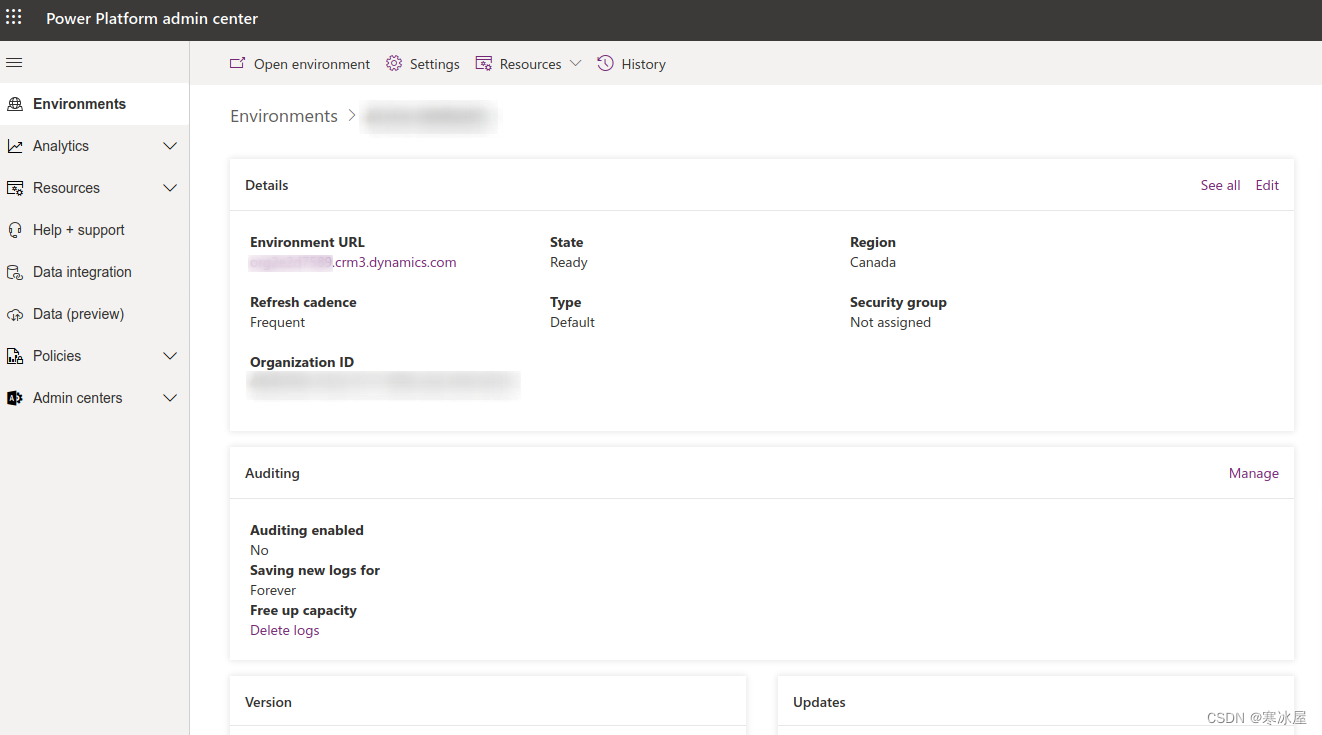1322x735 pixels.
Task: Click the Refresh cadence value Frequent
Action: 278,322
